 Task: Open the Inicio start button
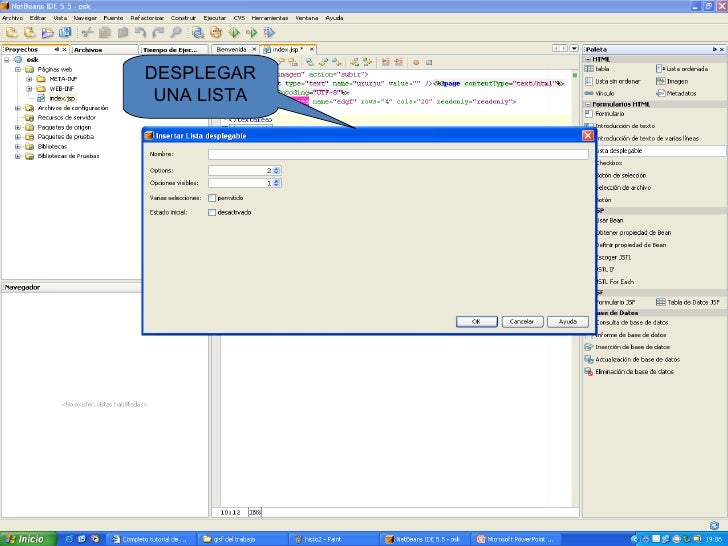tap(28, 539)
